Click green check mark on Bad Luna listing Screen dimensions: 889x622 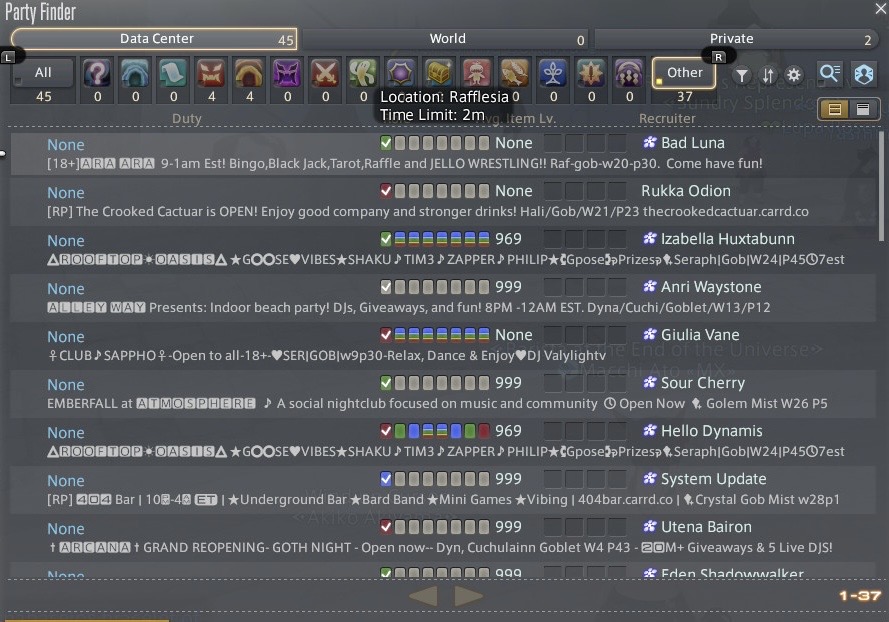(x=386, y=143)
